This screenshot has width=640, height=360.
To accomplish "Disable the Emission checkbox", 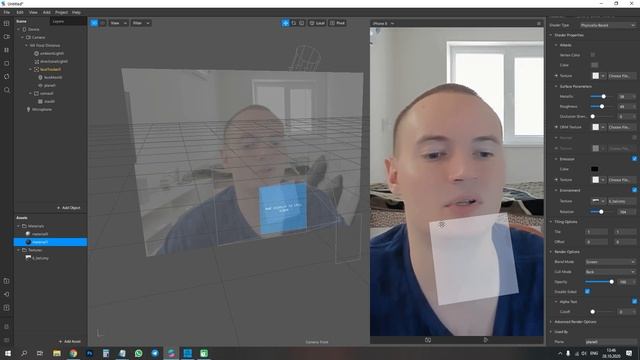I will (x=634, y=159).
